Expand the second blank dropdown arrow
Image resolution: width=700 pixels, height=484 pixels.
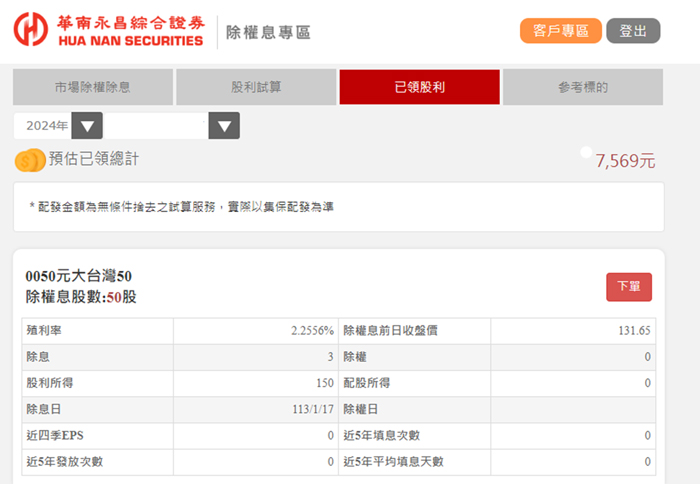(224, 126)
